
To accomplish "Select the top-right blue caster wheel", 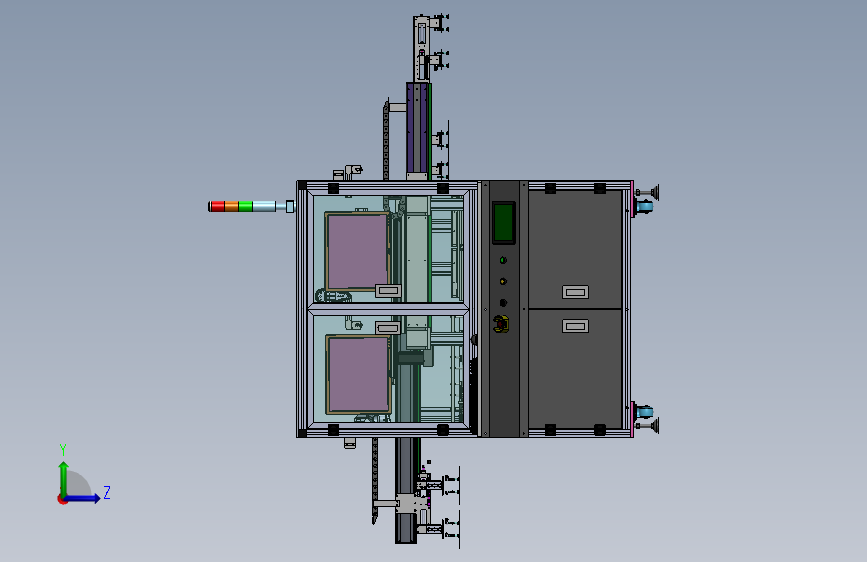I will (x=645, y=207).
